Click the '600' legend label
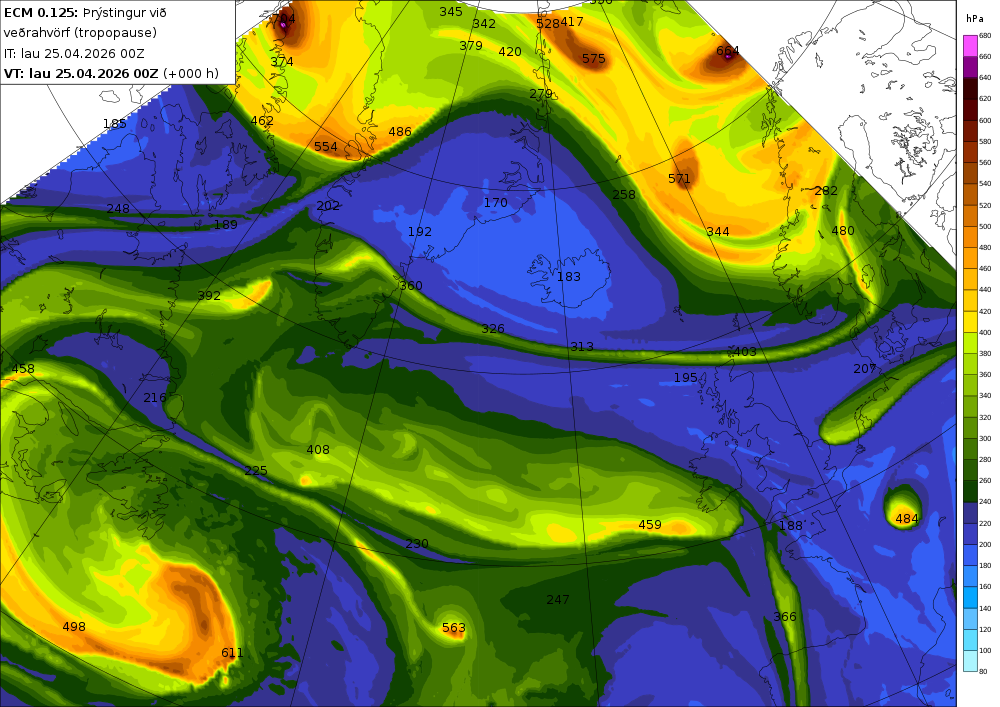Viewport: 1000px width, 707px height. coord(985,120)
